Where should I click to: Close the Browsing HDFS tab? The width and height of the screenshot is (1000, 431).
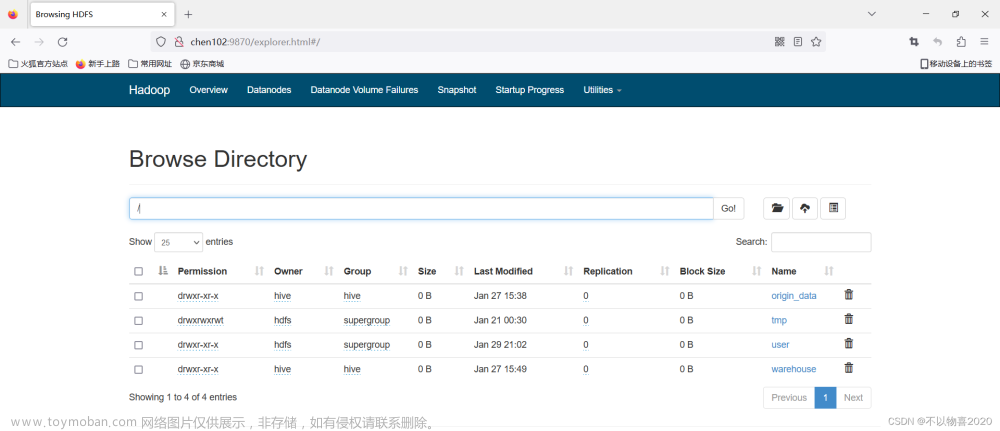[x=164, y=14]
